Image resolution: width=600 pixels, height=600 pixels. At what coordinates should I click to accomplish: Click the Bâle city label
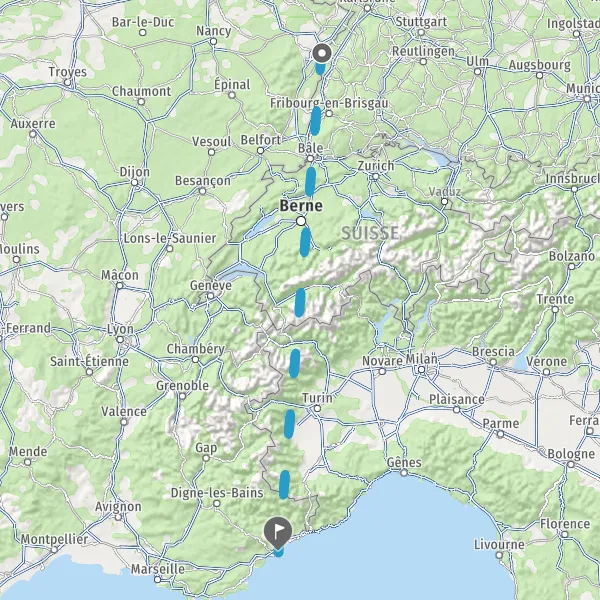click(x=310, y=148)
